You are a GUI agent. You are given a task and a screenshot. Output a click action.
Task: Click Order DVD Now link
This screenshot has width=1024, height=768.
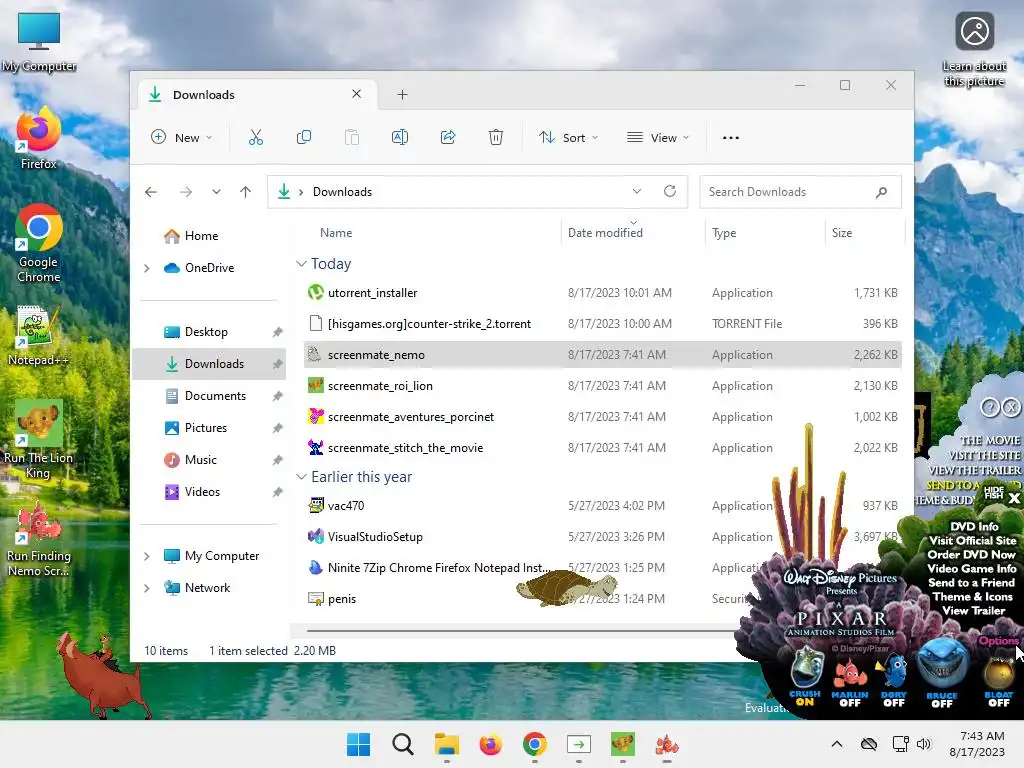(972, 554)
